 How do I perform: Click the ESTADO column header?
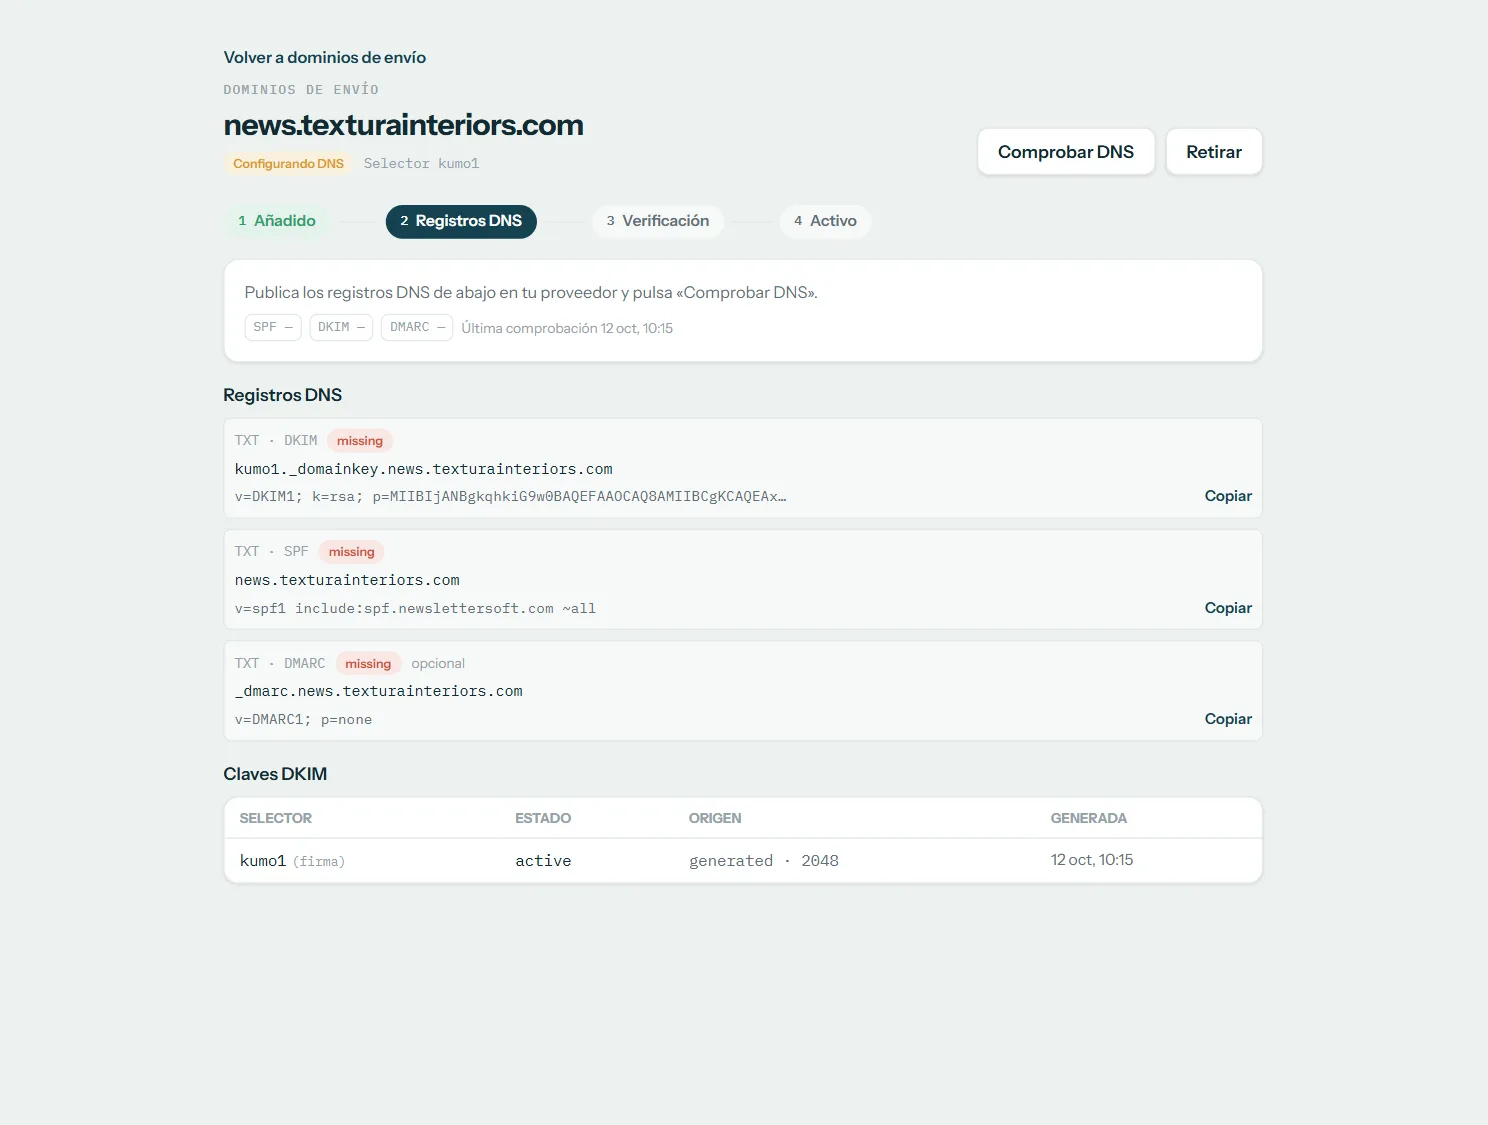pos(543,818)
